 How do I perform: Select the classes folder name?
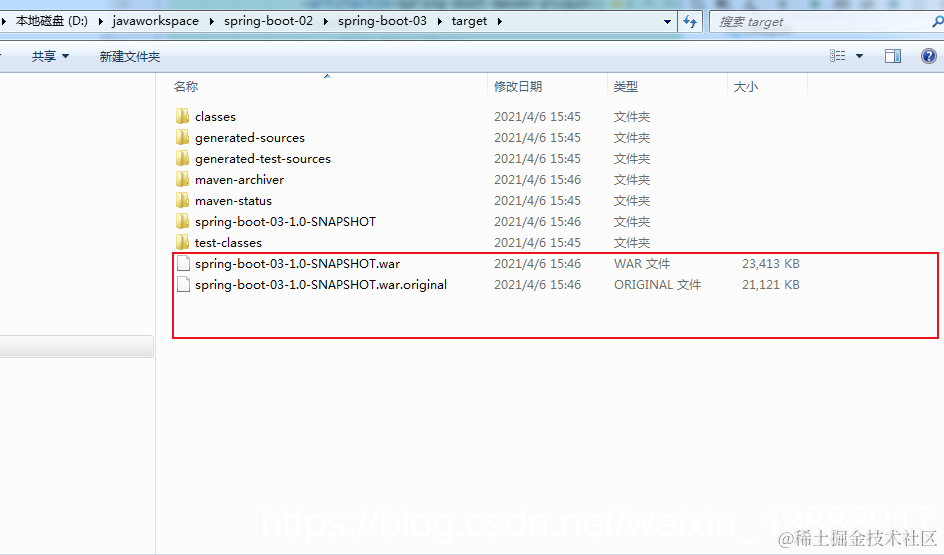[x=215, y=117]
